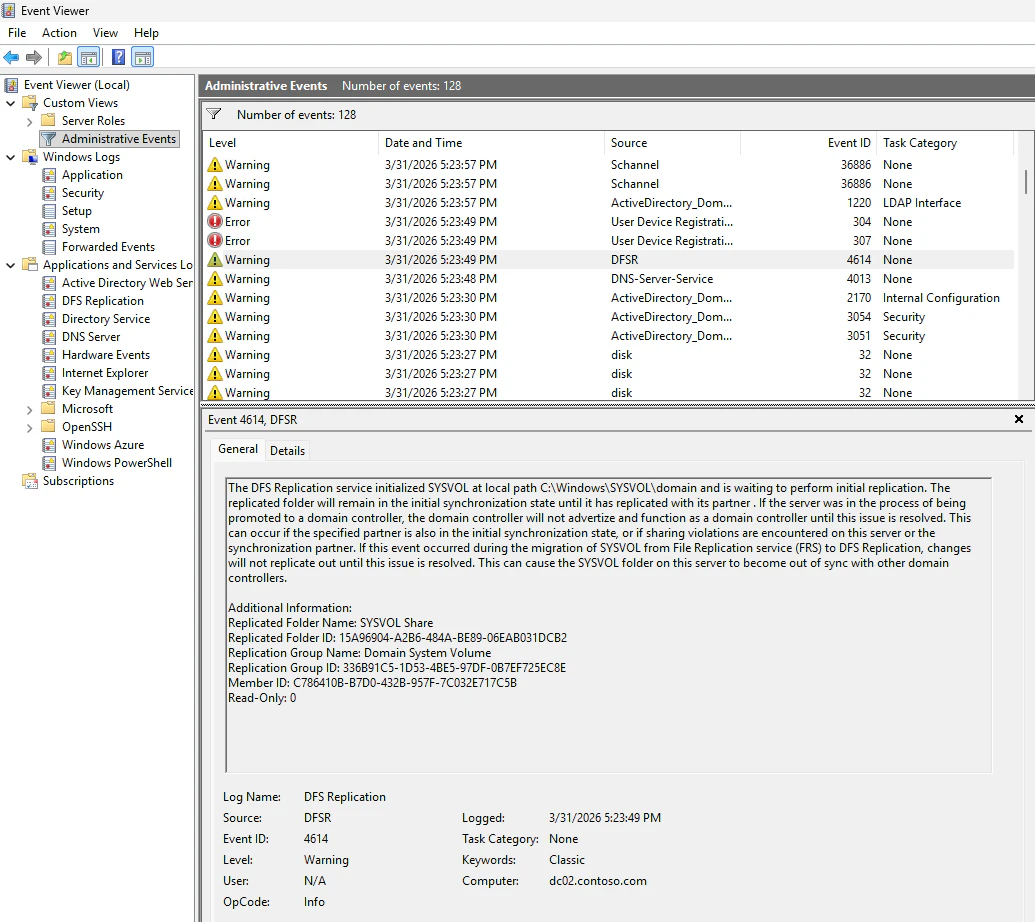Select the ActiveDirectory warning event 3051
1035x922 pixels.
(609, 336)
